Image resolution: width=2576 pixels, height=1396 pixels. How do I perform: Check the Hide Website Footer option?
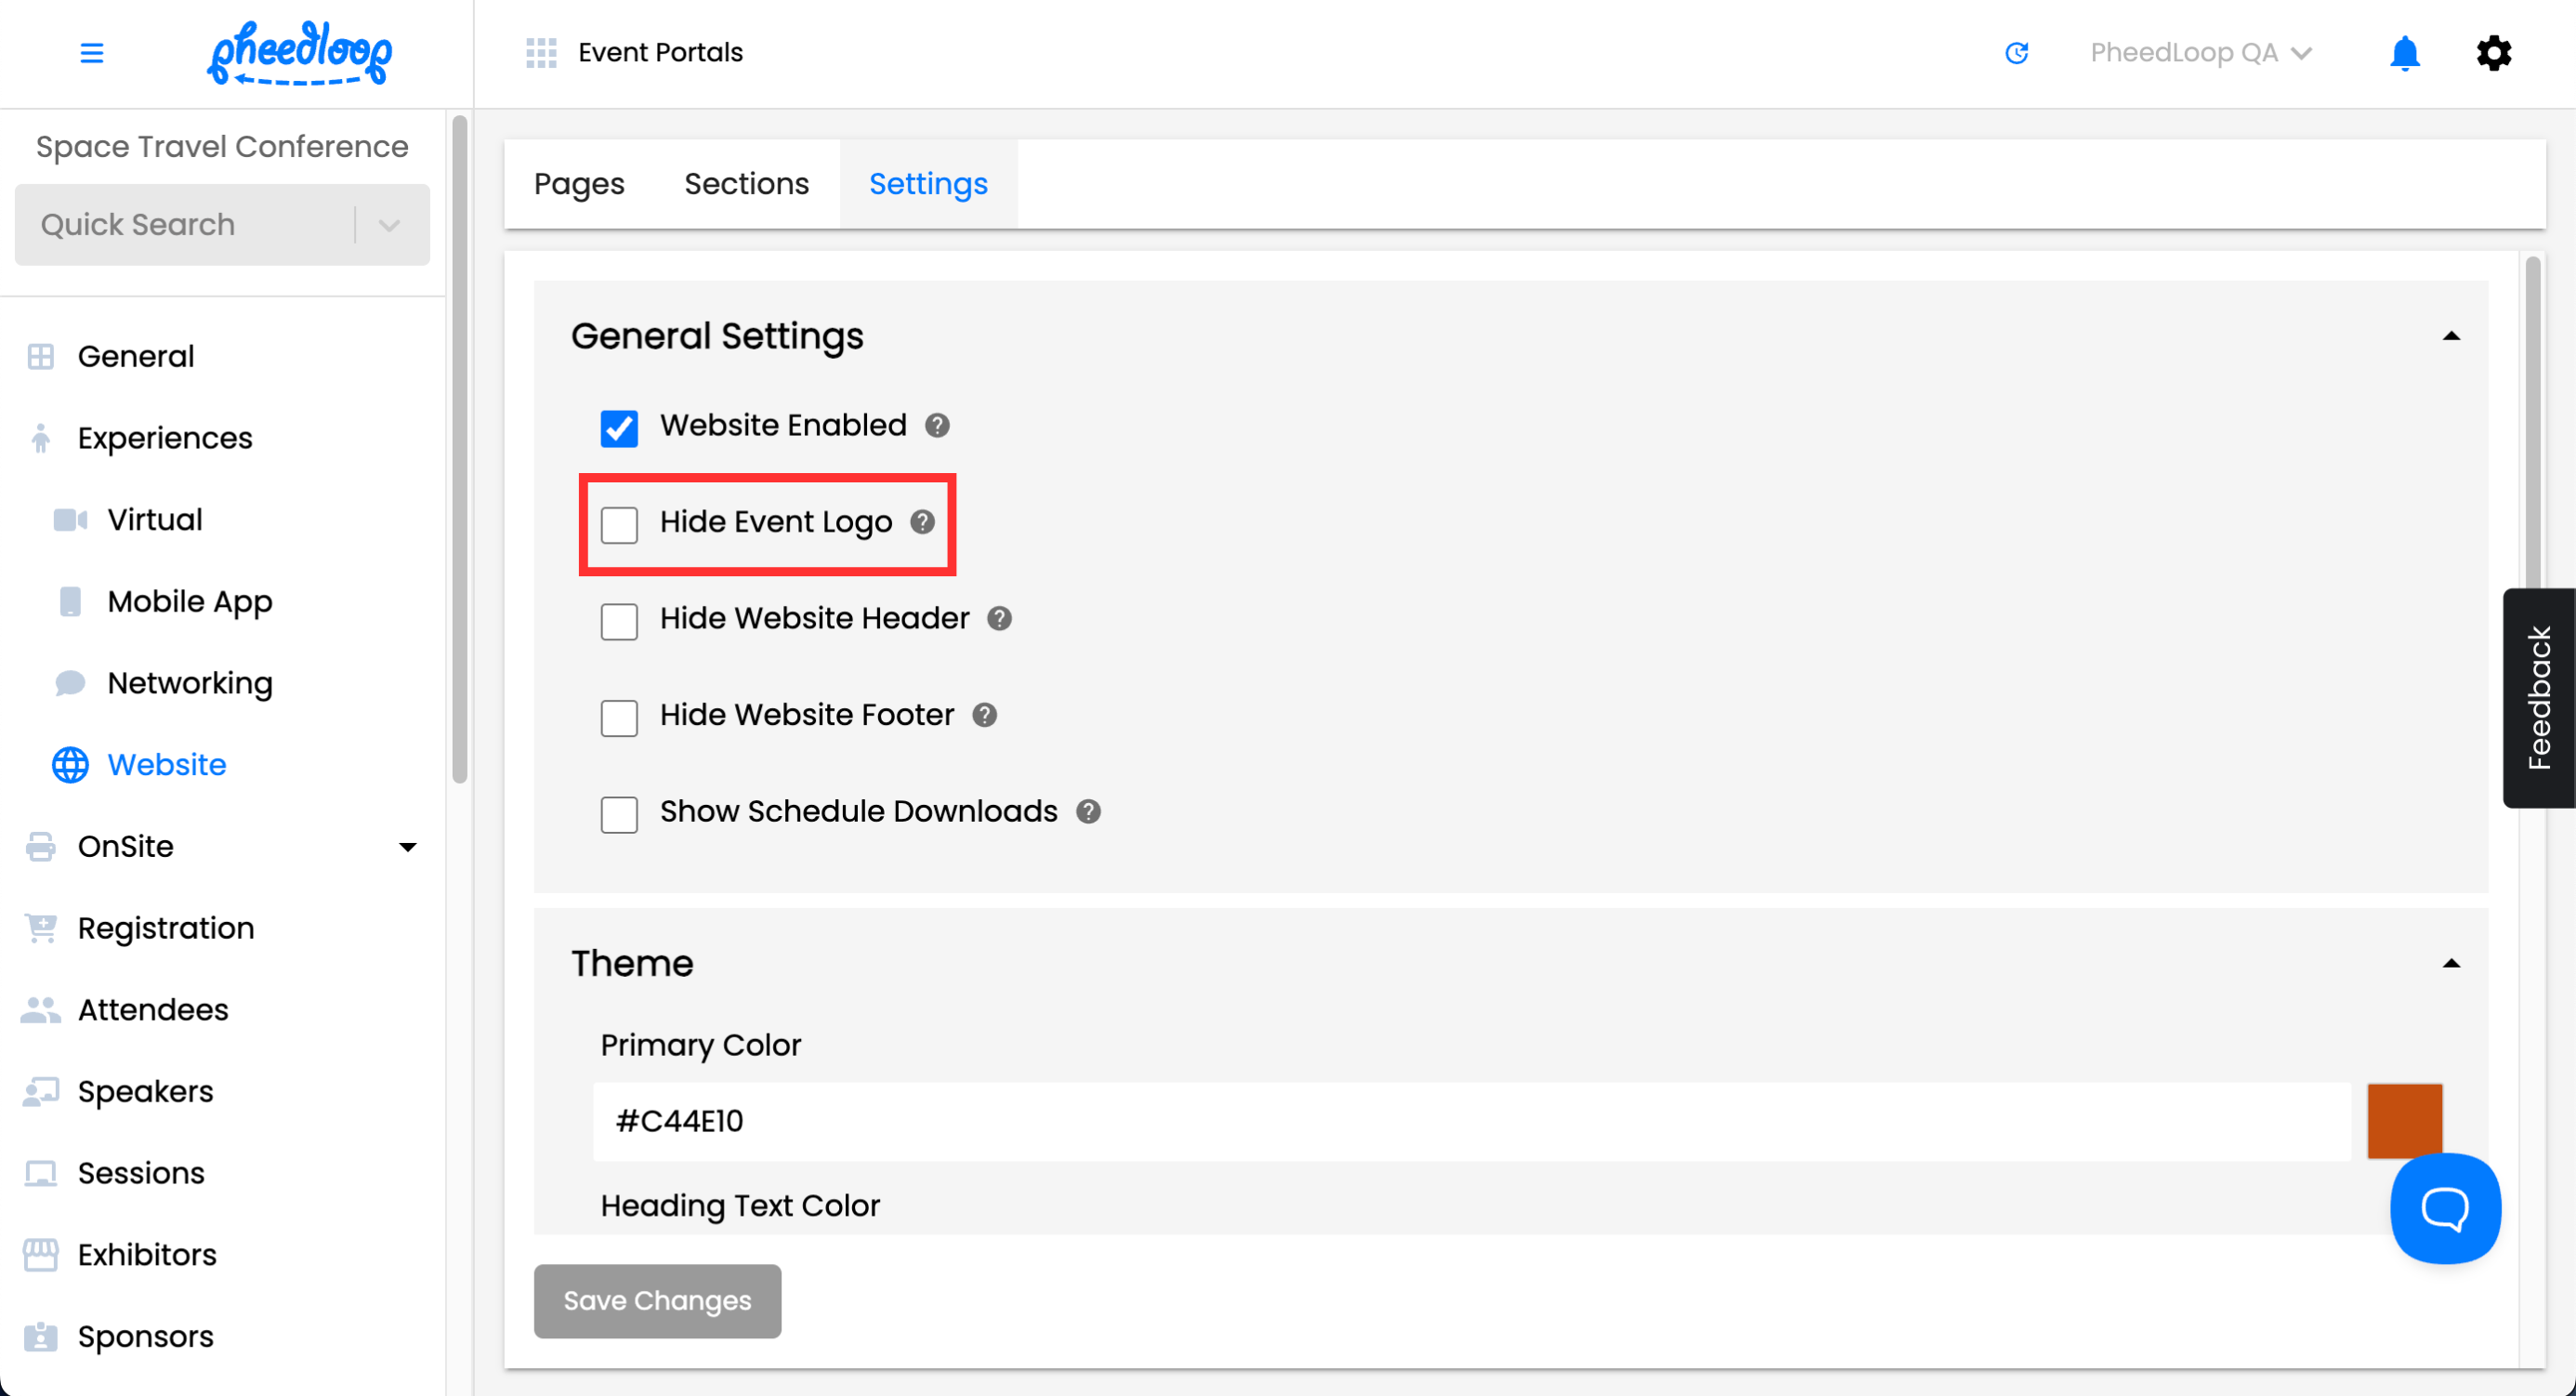tap(619, 717)
